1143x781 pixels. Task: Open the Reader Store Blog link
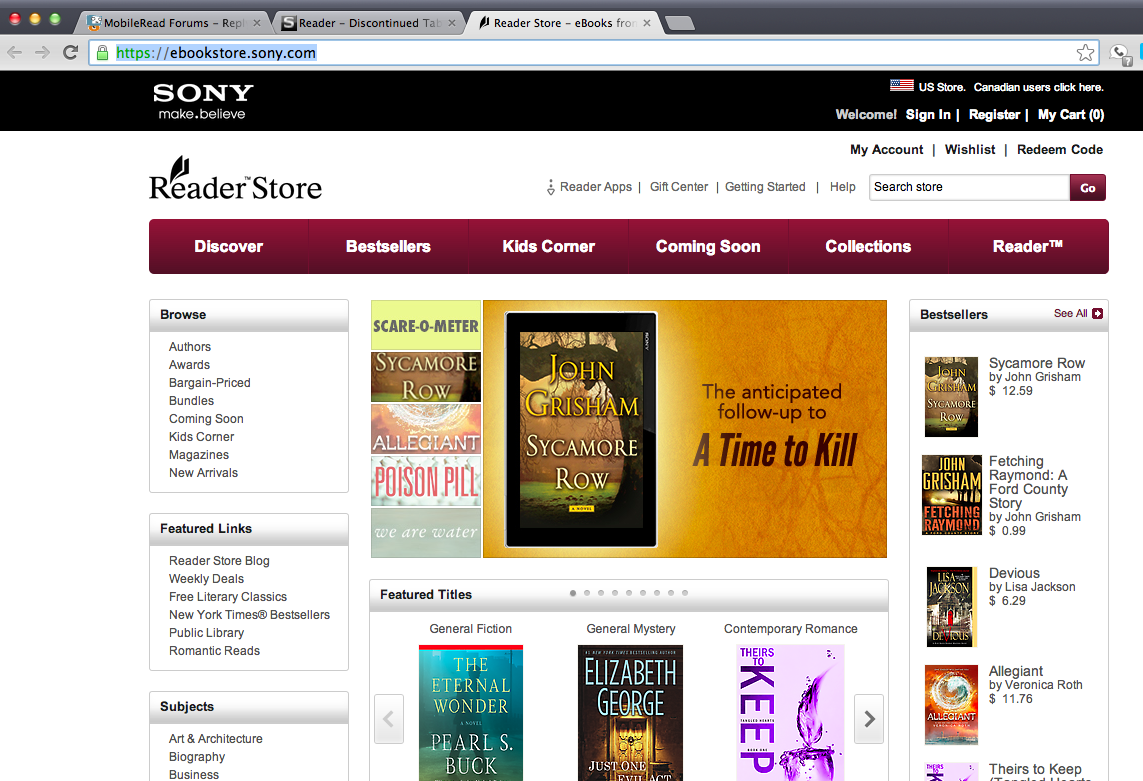pos(219,561)
